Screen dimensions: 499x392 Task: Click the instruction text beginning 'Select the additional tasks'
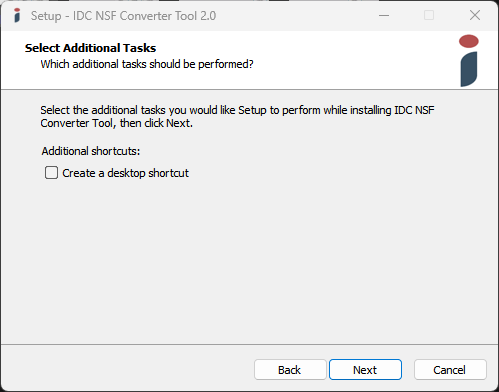[237, 116]
